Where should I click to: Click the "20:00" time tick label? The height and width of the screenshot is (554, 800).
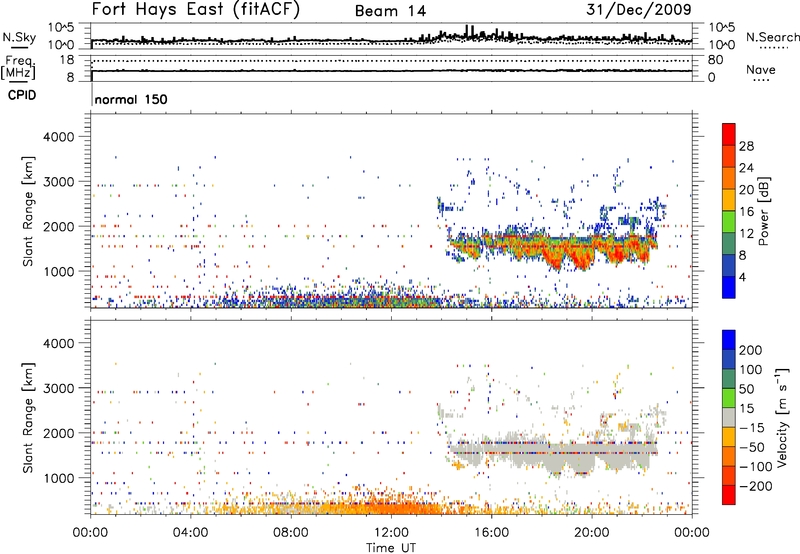tap(591, 533)
